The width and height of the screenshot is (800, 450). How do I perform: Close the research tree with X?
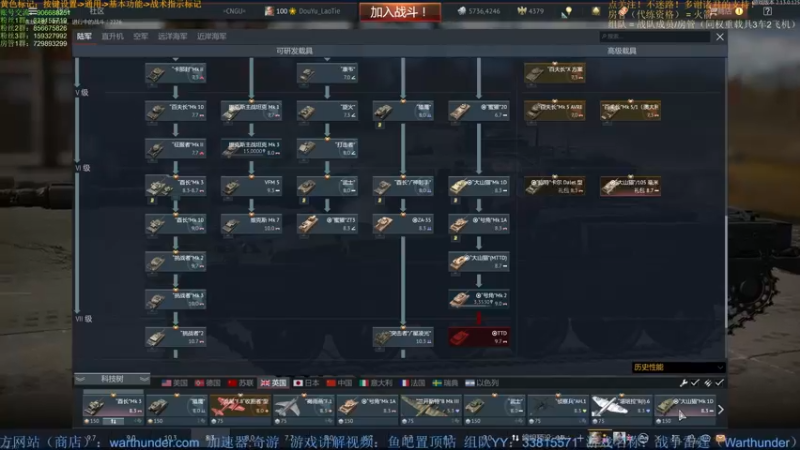[720, 37]
